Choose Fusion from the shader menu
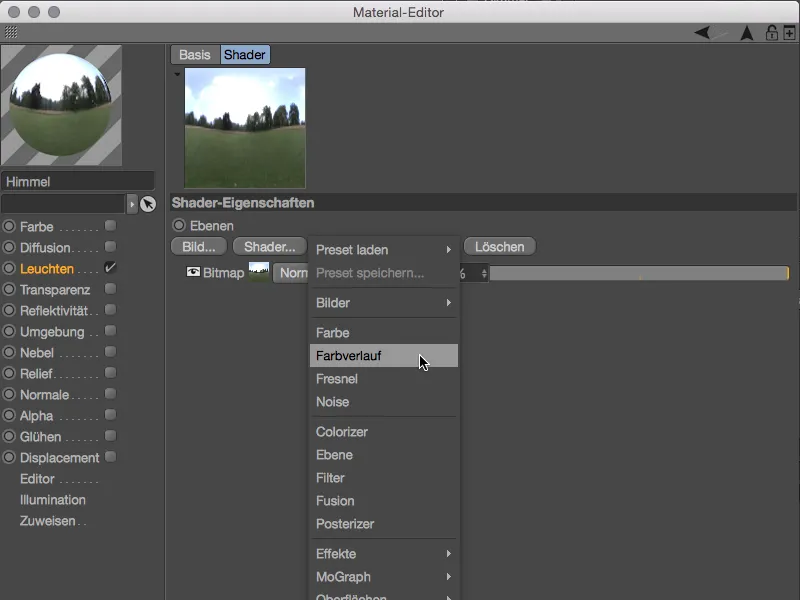800x600 pixels. pos(384,501)
